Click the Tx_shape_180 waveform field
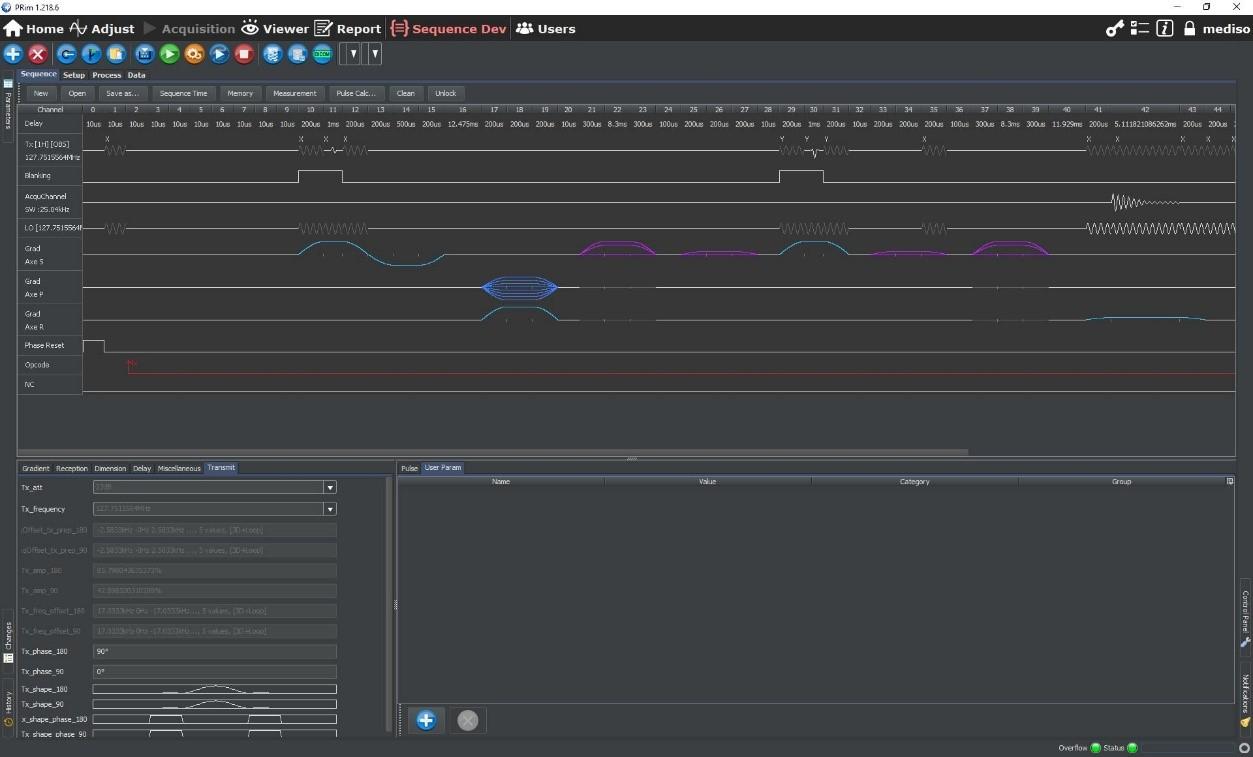 [215, 689]
